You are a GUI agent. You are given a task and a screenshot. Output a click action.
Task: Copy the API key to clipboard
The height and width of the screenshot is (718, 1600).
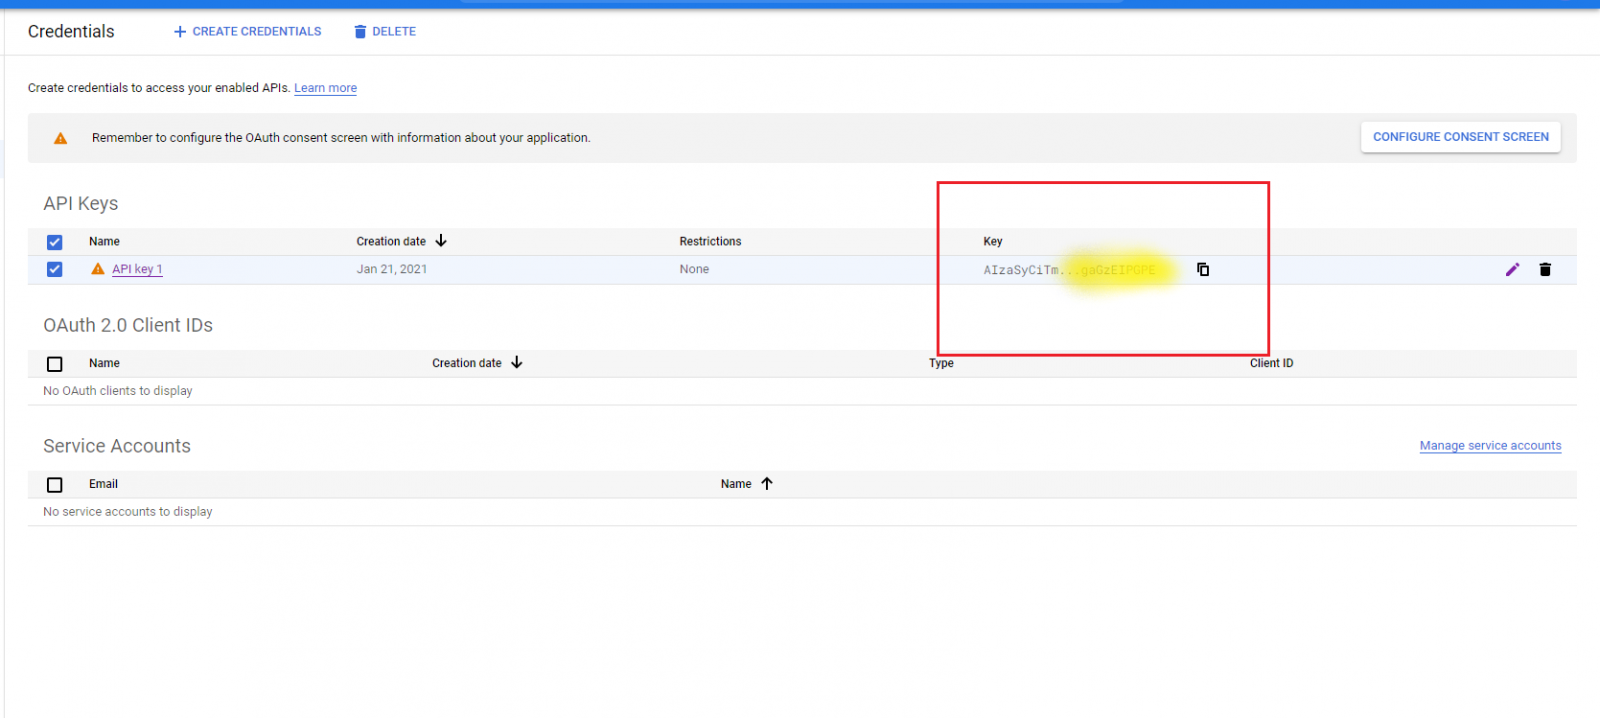[x=1203, y=269]
